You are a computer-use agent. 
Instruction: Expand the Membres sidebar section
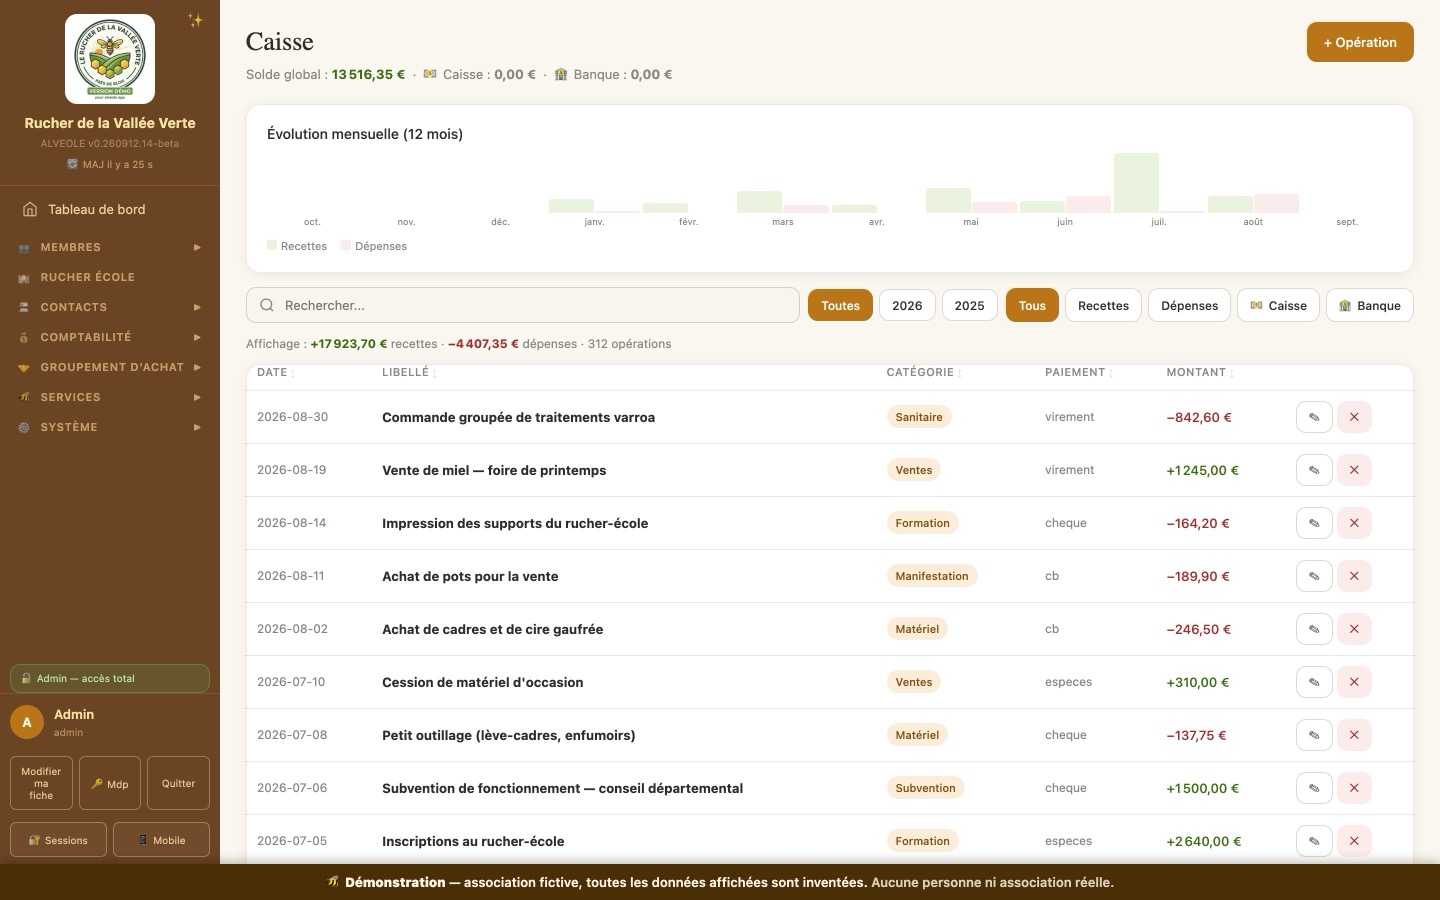[x=110, y=247]
